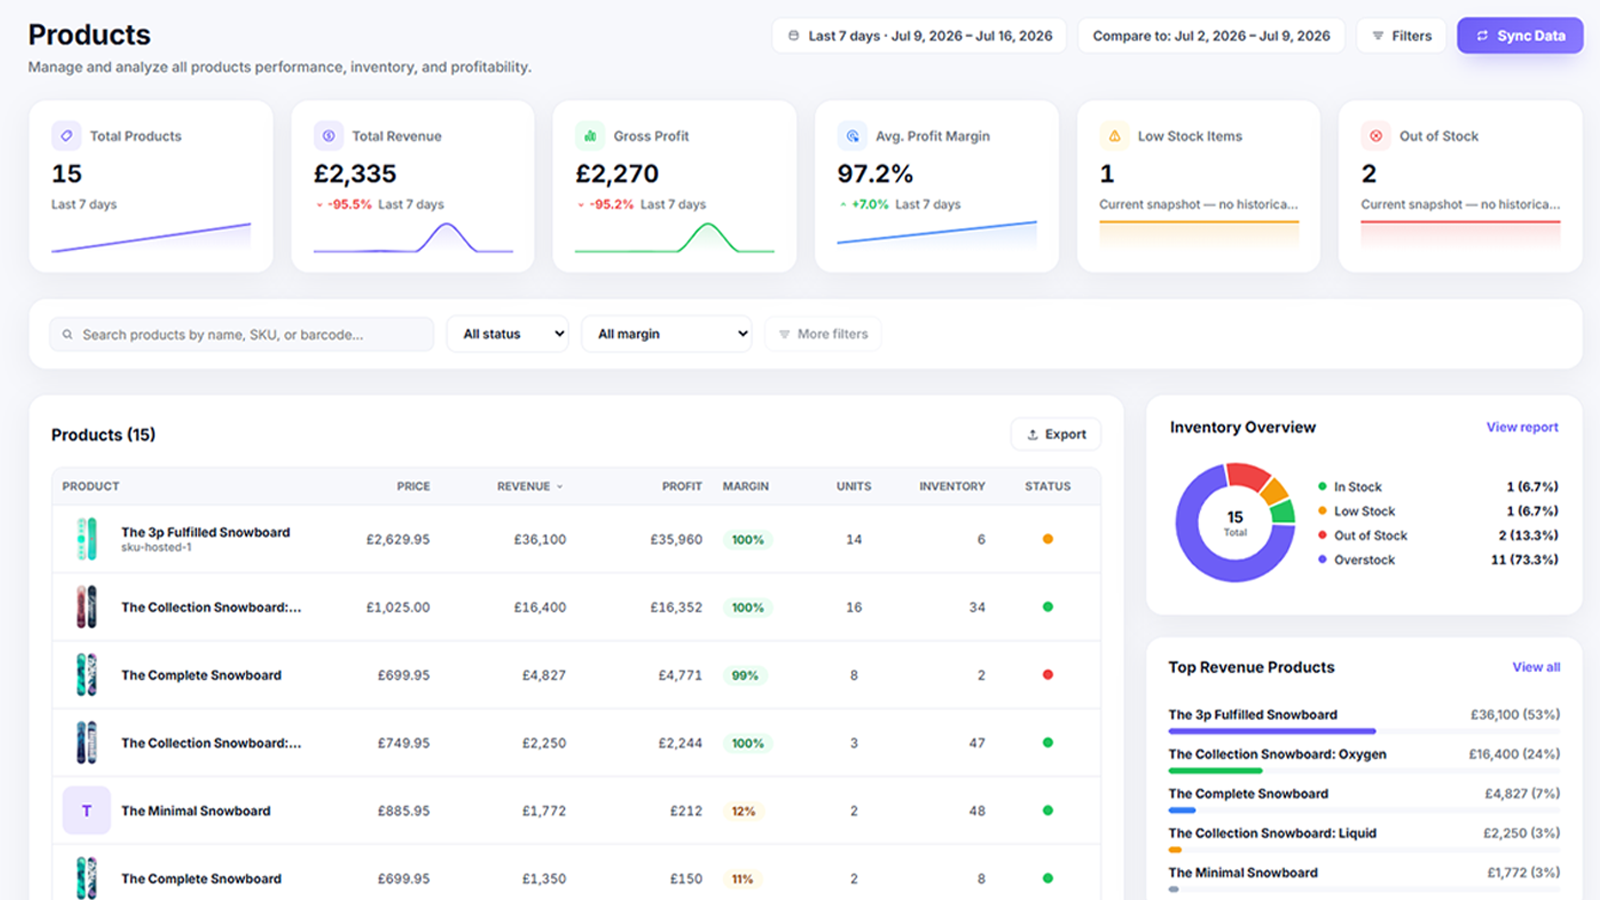Open the Compare to date range selector

click(x=1211, y=36)
